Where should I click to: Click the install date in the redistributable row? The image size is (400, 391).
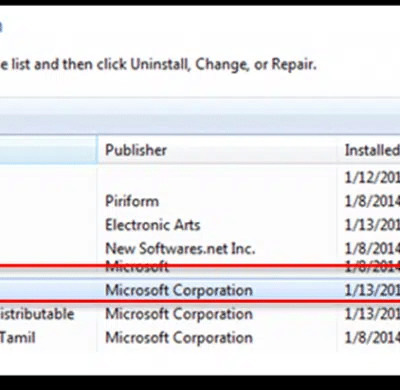372,314
